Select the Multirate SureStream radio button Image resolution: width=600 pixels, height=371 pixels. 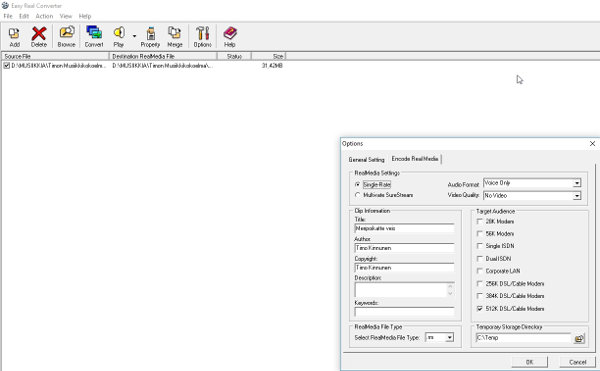coord(357,195)
